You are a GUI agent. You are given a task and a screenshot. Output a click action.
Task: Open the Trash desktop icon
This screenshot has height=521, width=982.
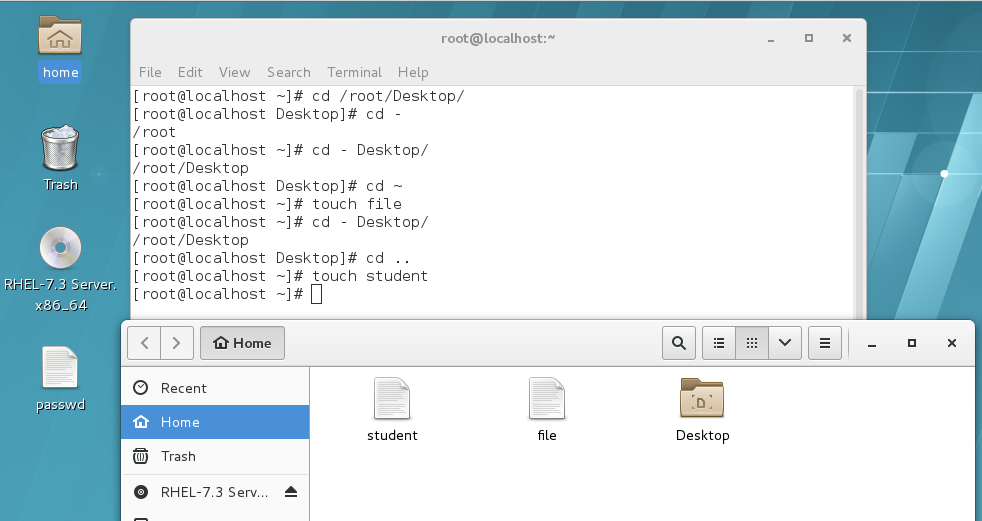coord(60,148)
